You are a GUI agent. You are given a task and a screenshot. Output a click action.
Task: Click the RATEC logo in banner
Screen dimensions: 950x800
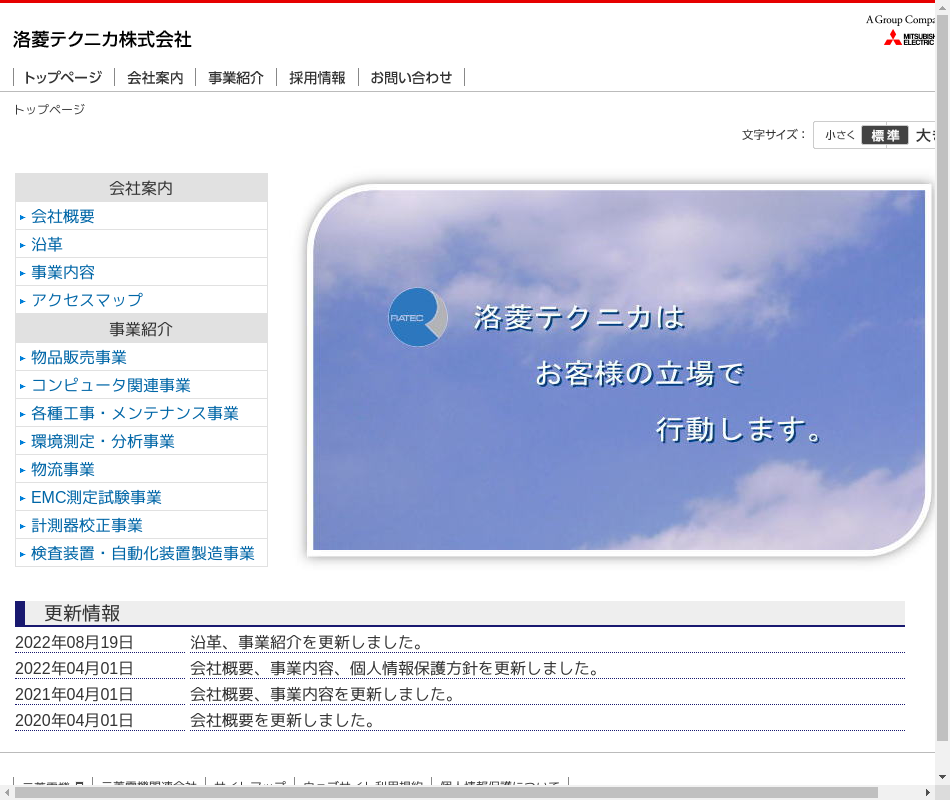coord(417,317)
